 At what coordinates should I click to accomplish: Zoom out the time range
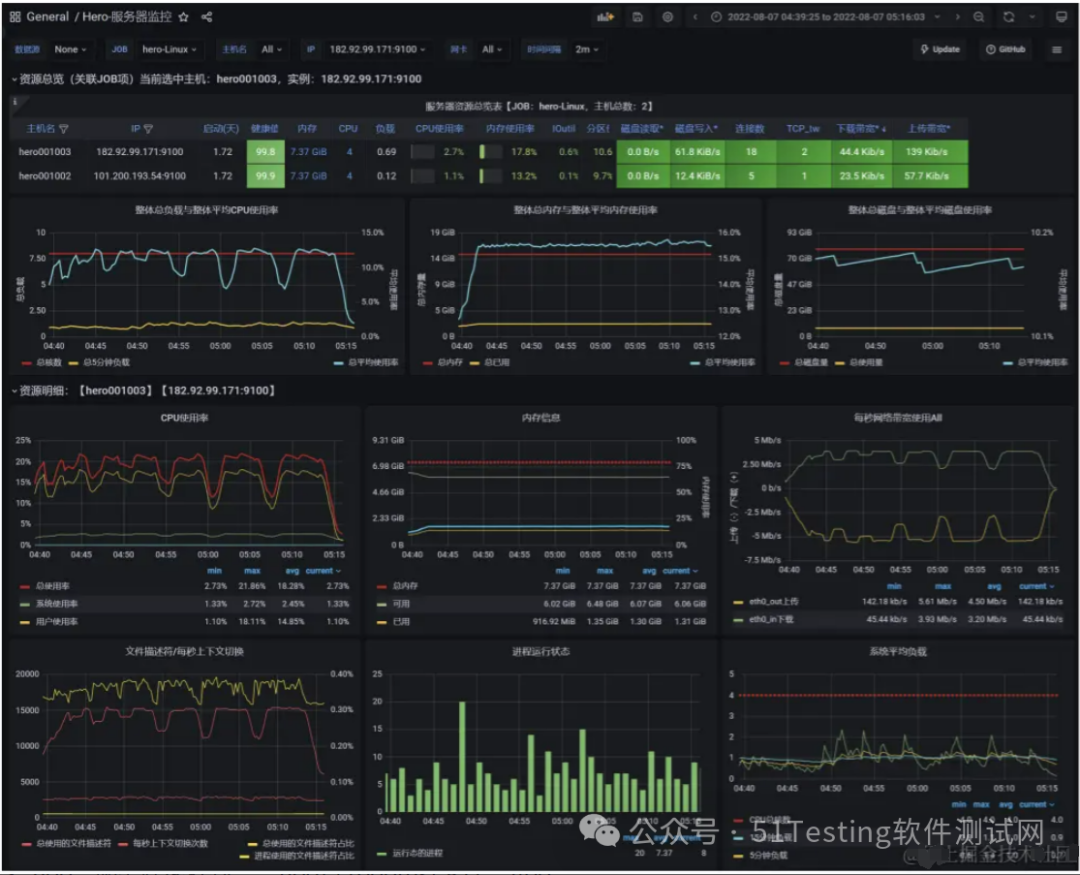[979, 17]
